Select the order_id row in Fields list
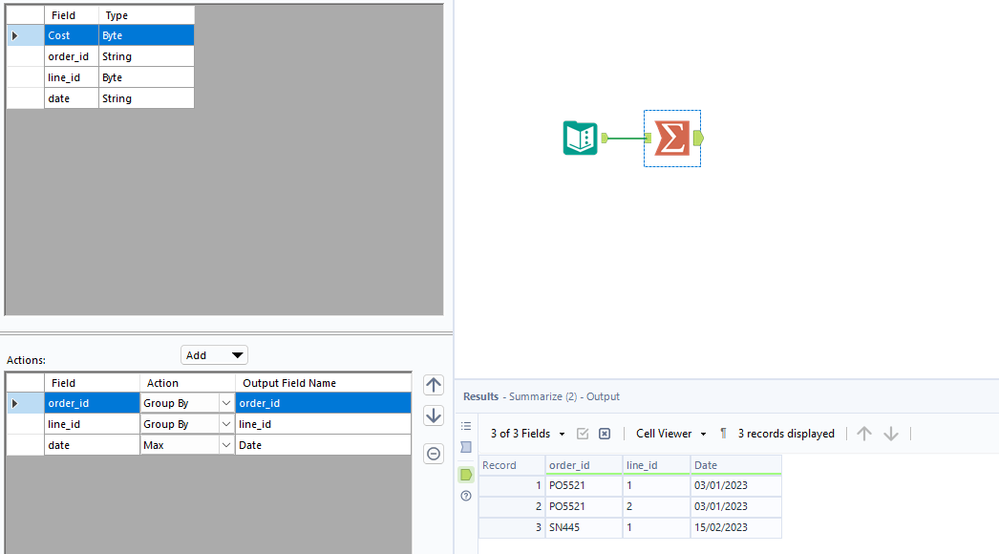This screenshot has height=554, width=999. [x=101, y=57]
